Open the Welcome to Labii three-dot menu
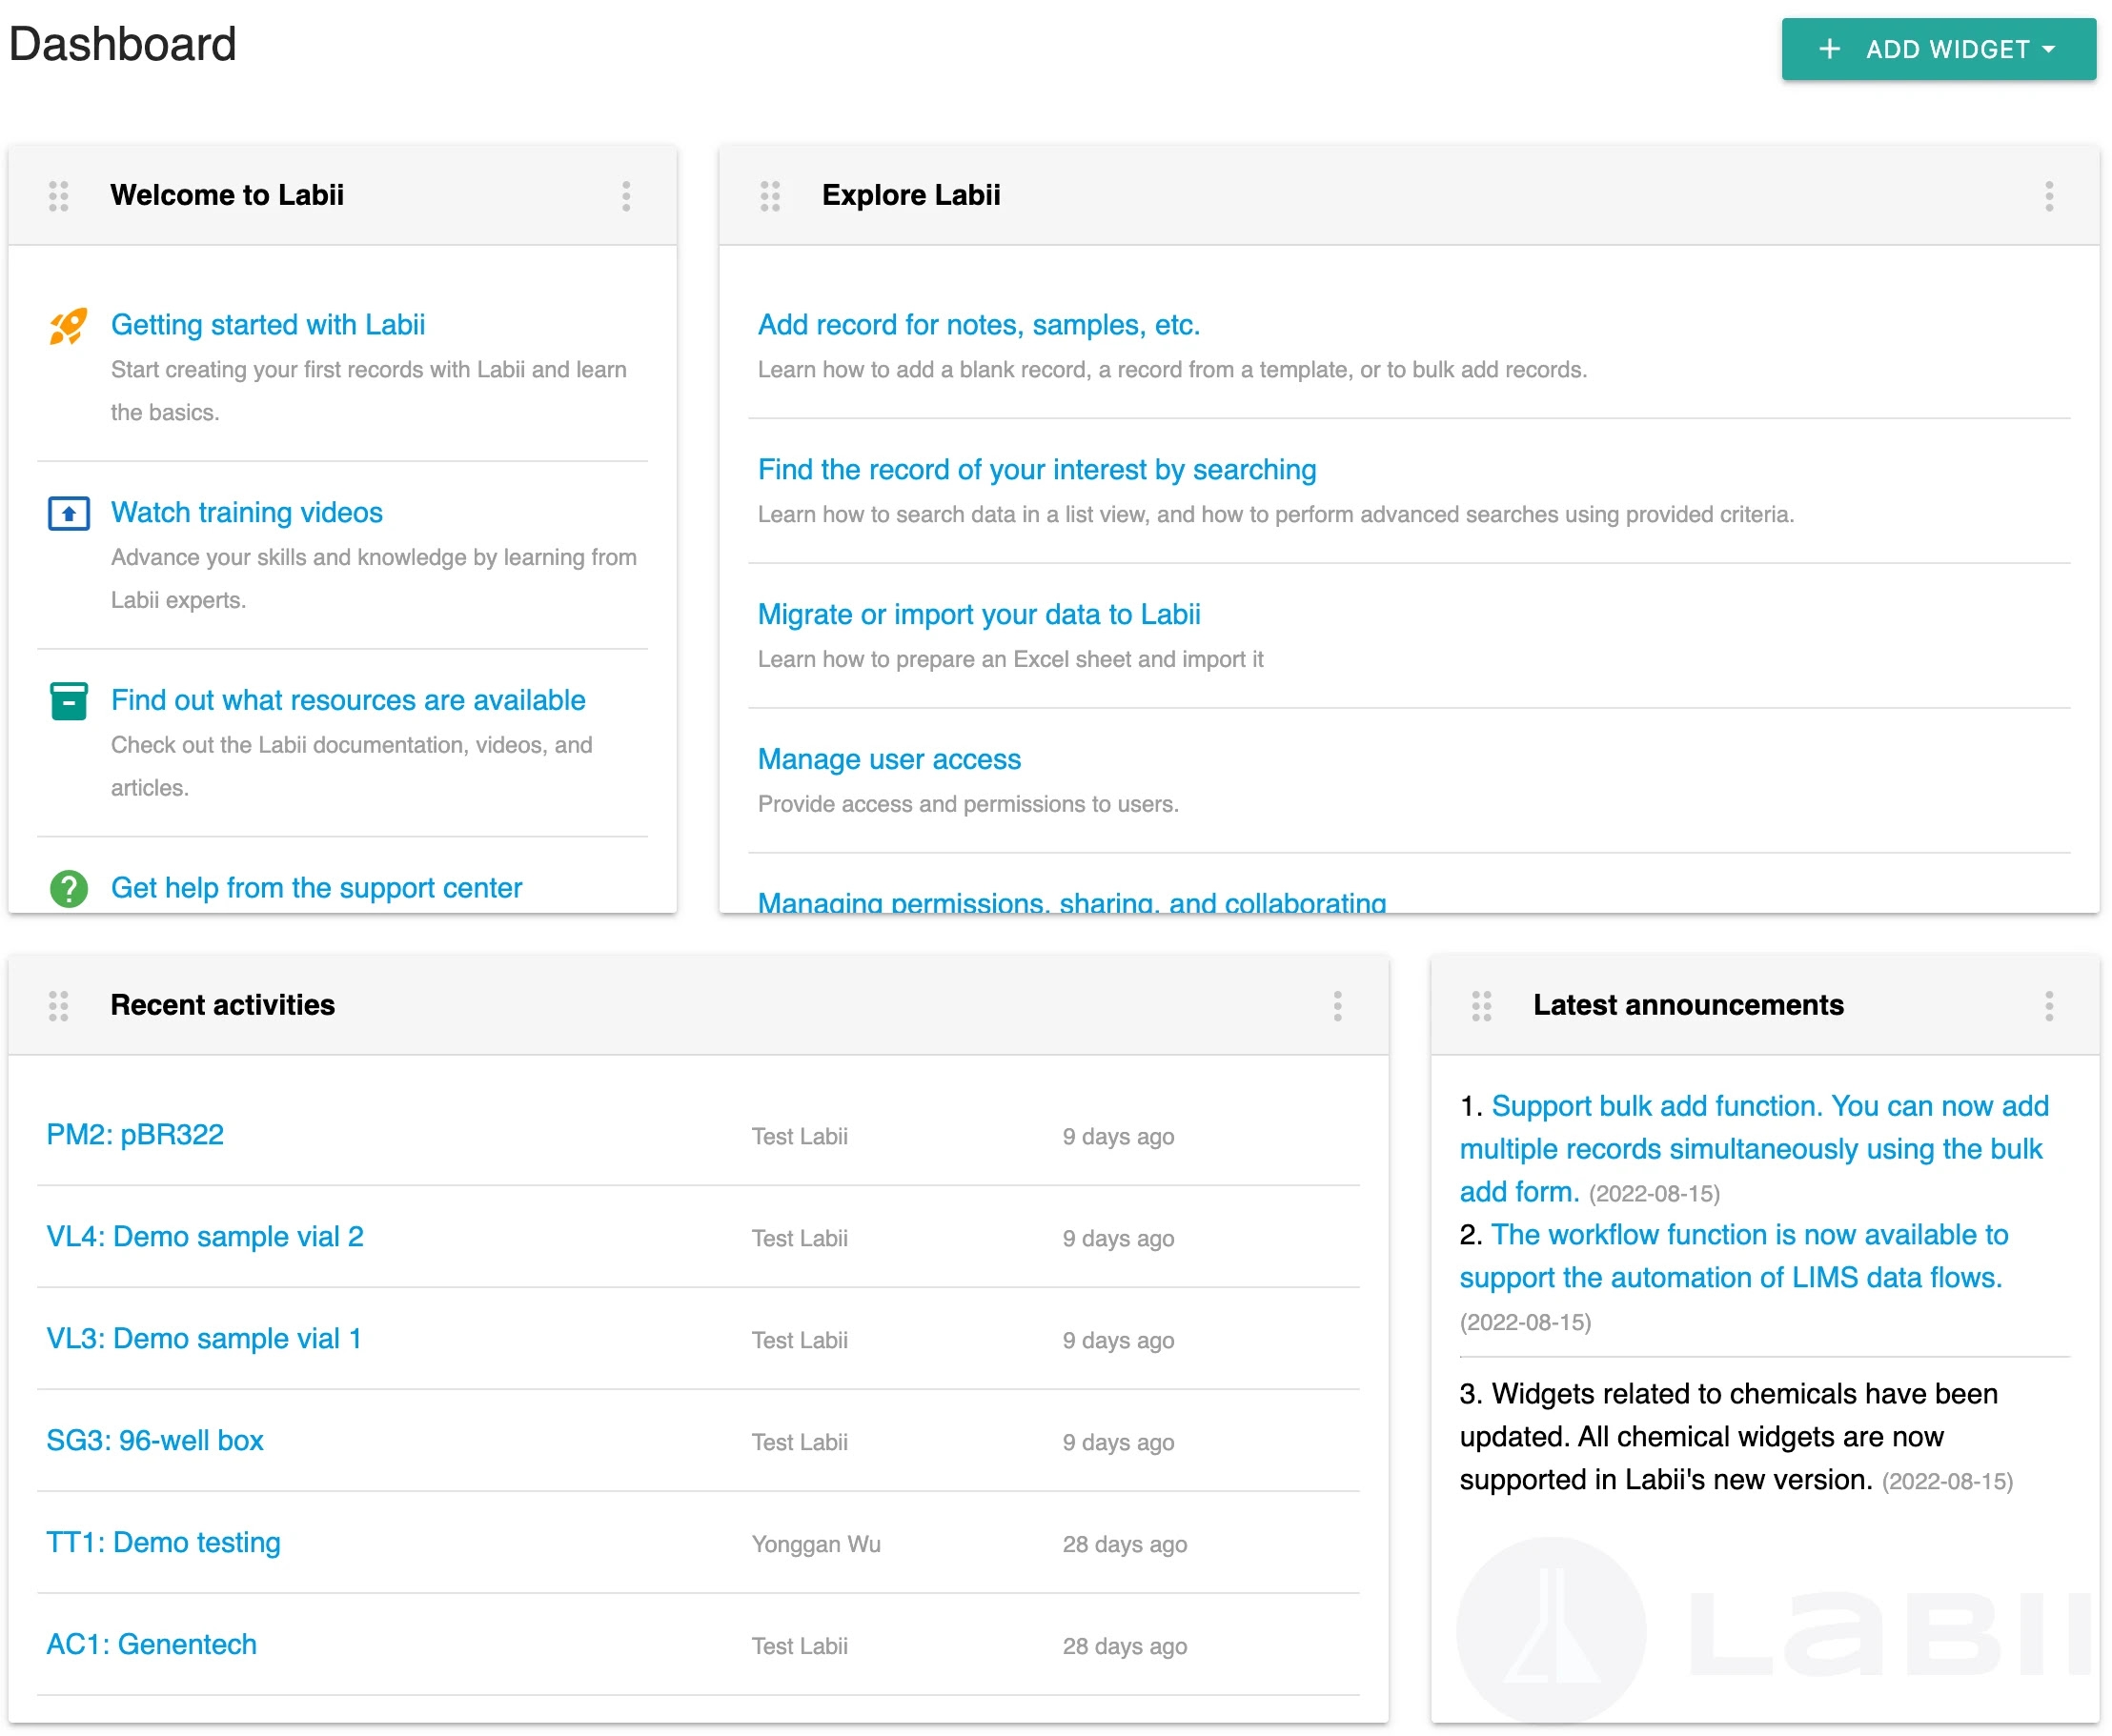2112x1736 pixels. (x=626, y=196)
